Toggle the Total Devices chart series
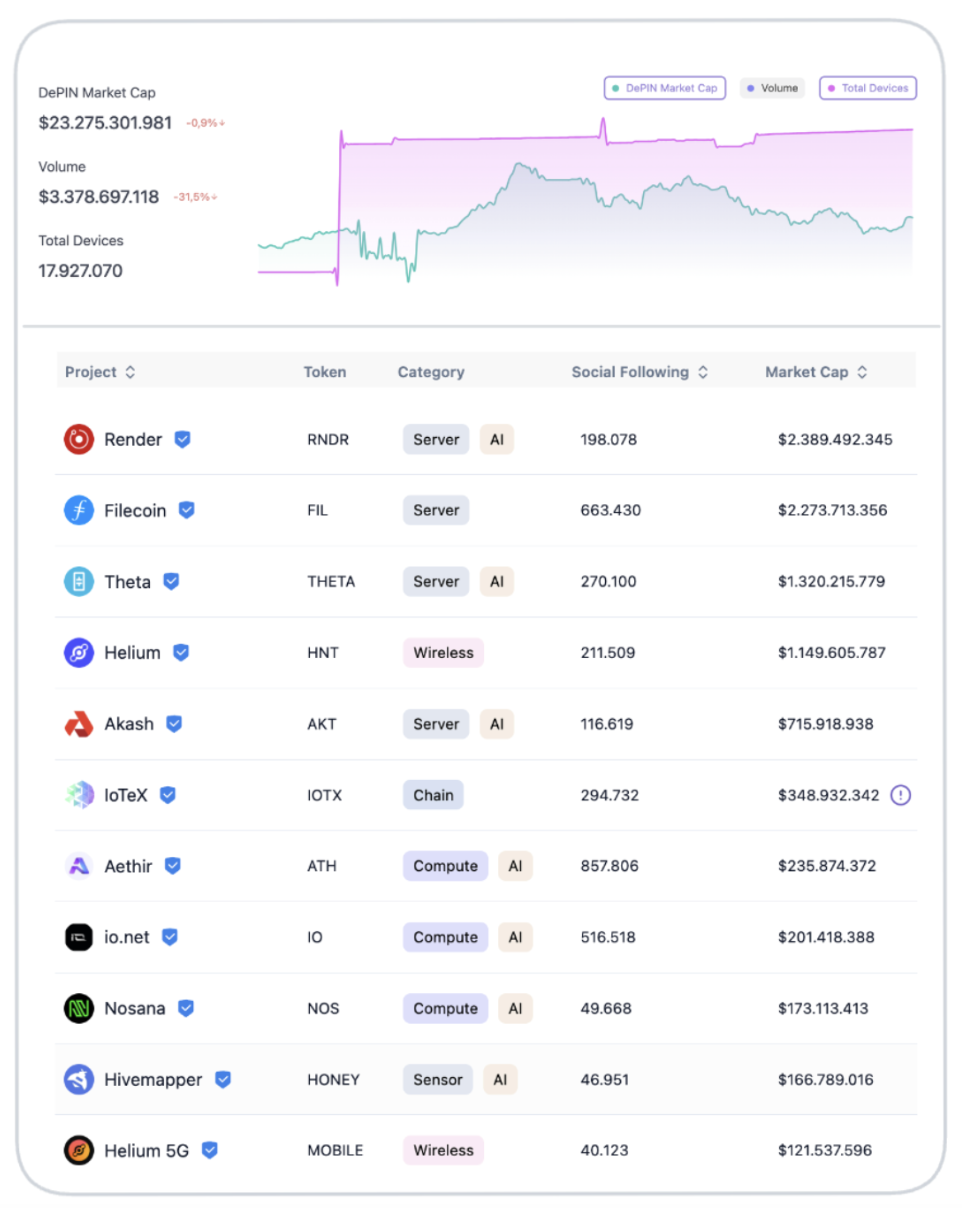 click(x=868, y=88)
